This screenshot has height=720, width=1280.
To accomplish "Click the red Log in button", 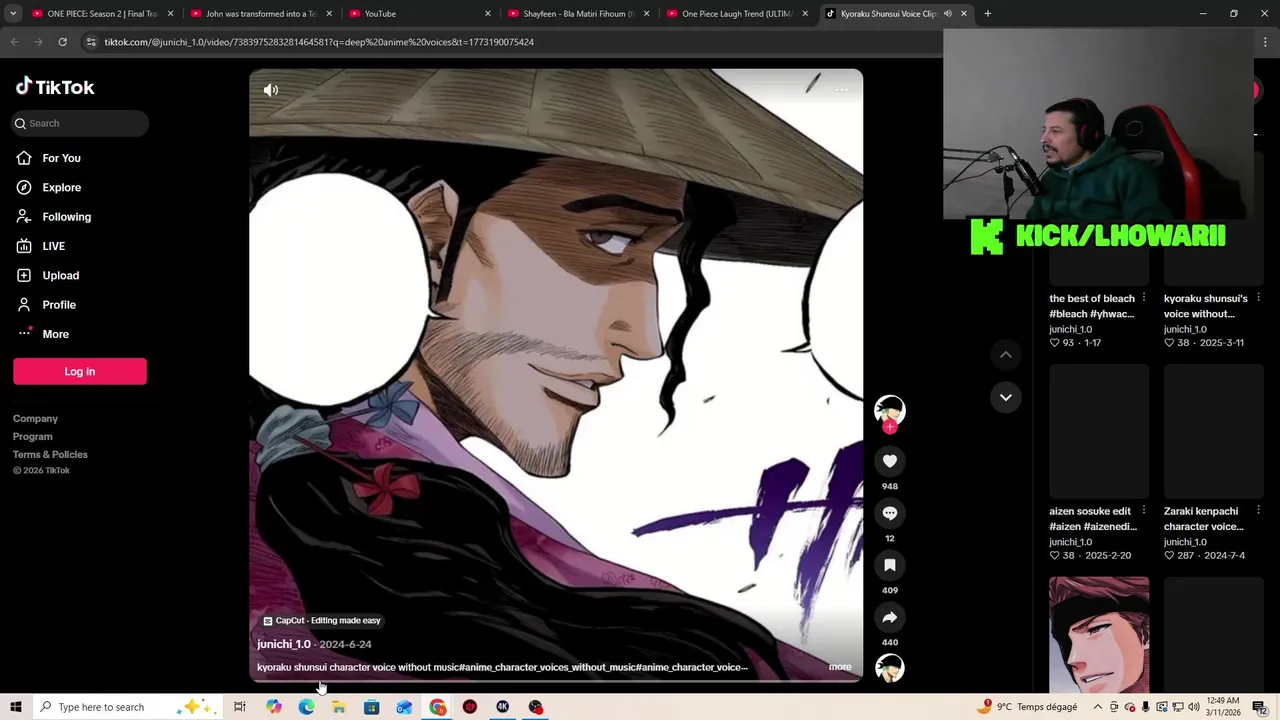I will point(80,371).
